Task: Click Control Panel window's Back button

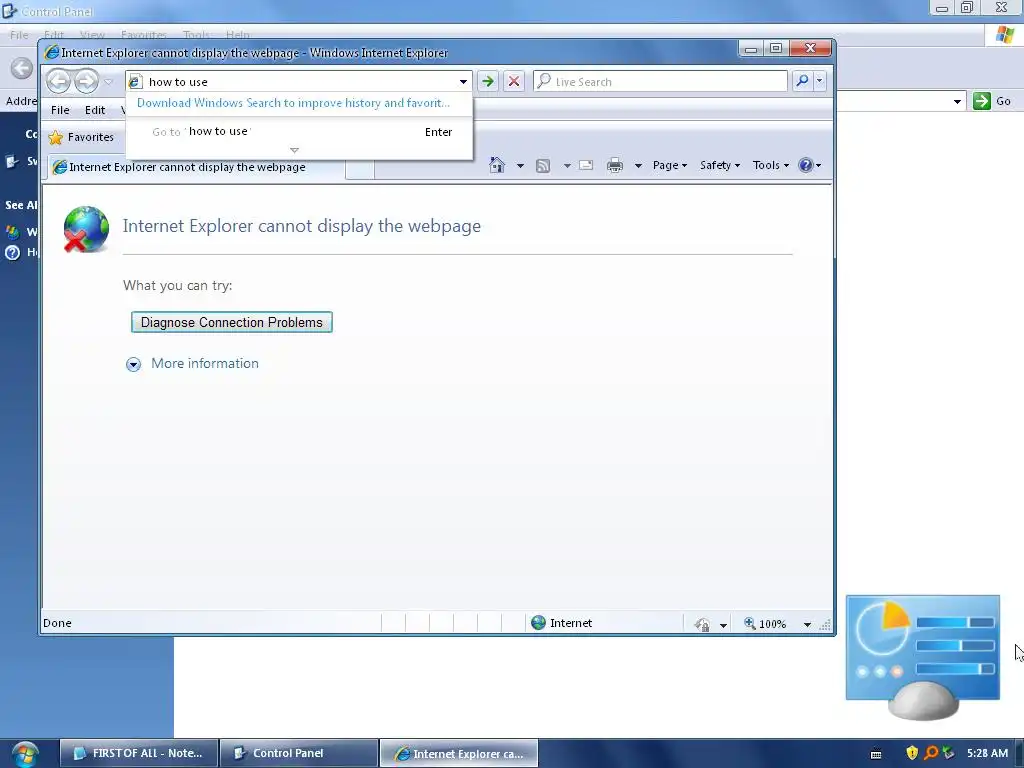Action: point(22,68)
